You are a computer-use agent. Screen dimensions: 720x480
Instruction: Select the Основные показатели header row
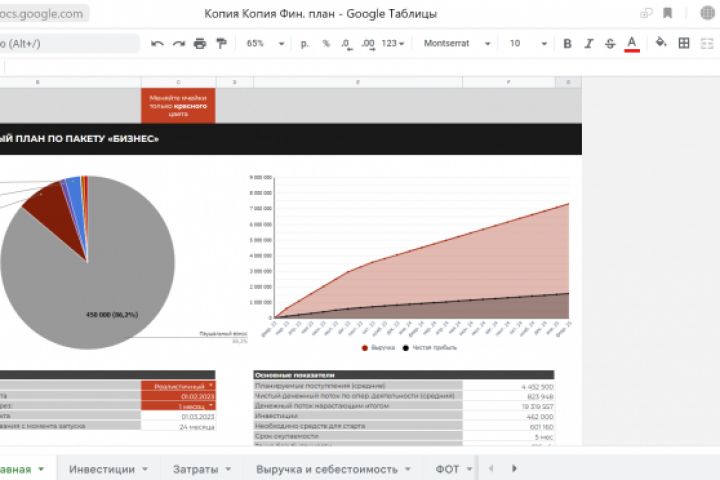click(x=404, y=375)
